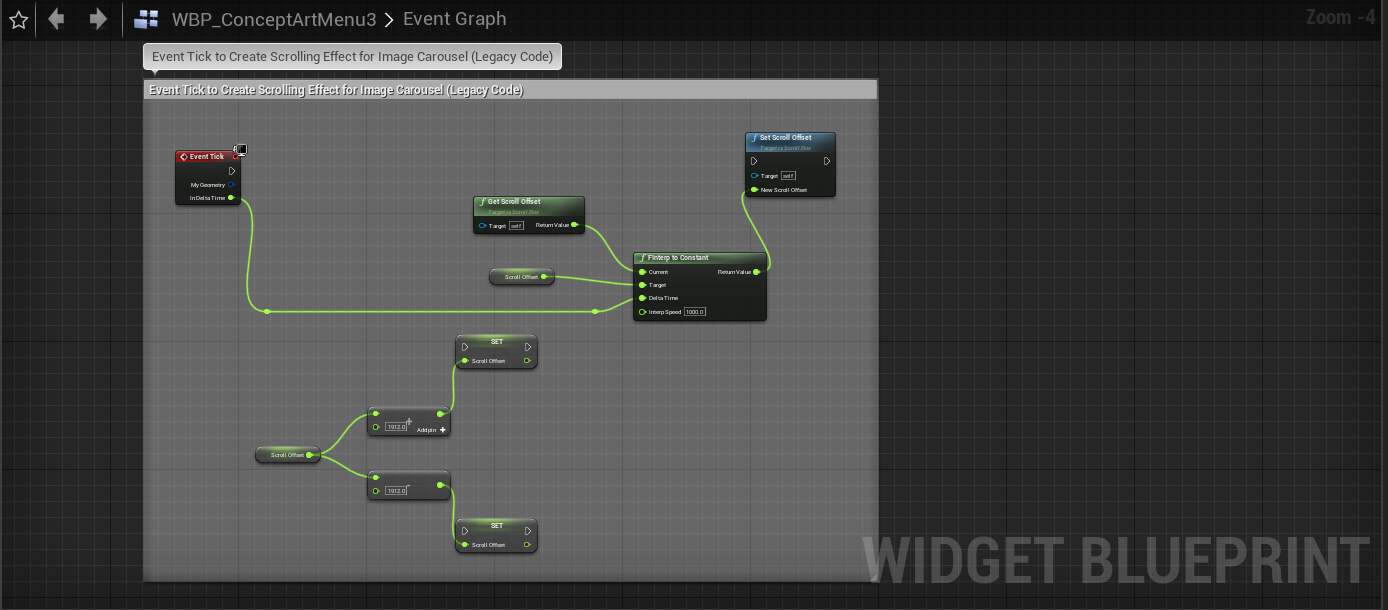Click Get Scroll Offset Return Value pin
Image resolution: width=1388 pixels, height=610 pixels.
(x=575, y=225)
